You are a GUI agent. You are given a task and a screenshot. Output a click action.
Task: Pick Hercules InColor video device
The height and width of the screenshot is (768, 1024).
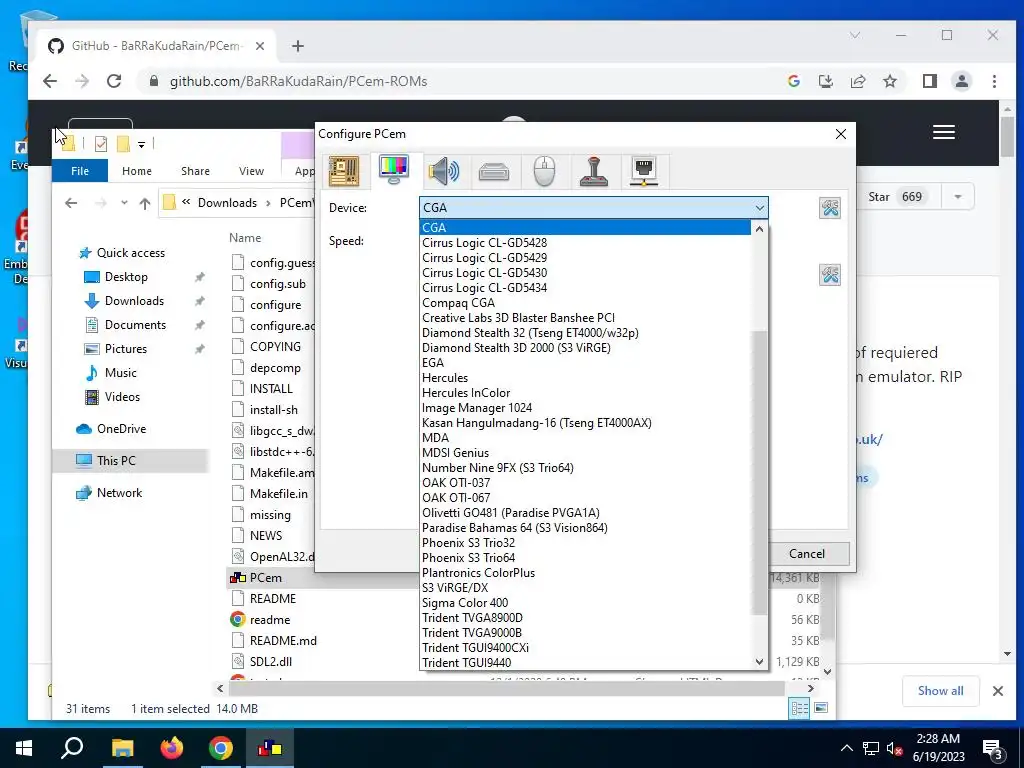pos(585,392)
